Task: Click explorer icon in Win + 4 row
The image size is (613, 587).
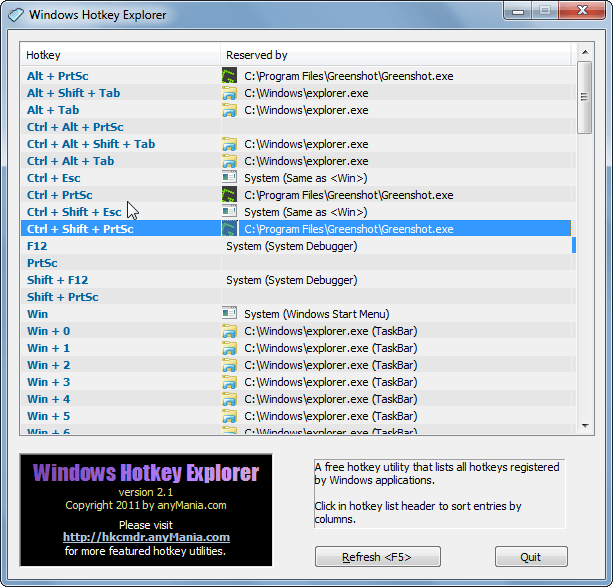Action: pos(229,399)
